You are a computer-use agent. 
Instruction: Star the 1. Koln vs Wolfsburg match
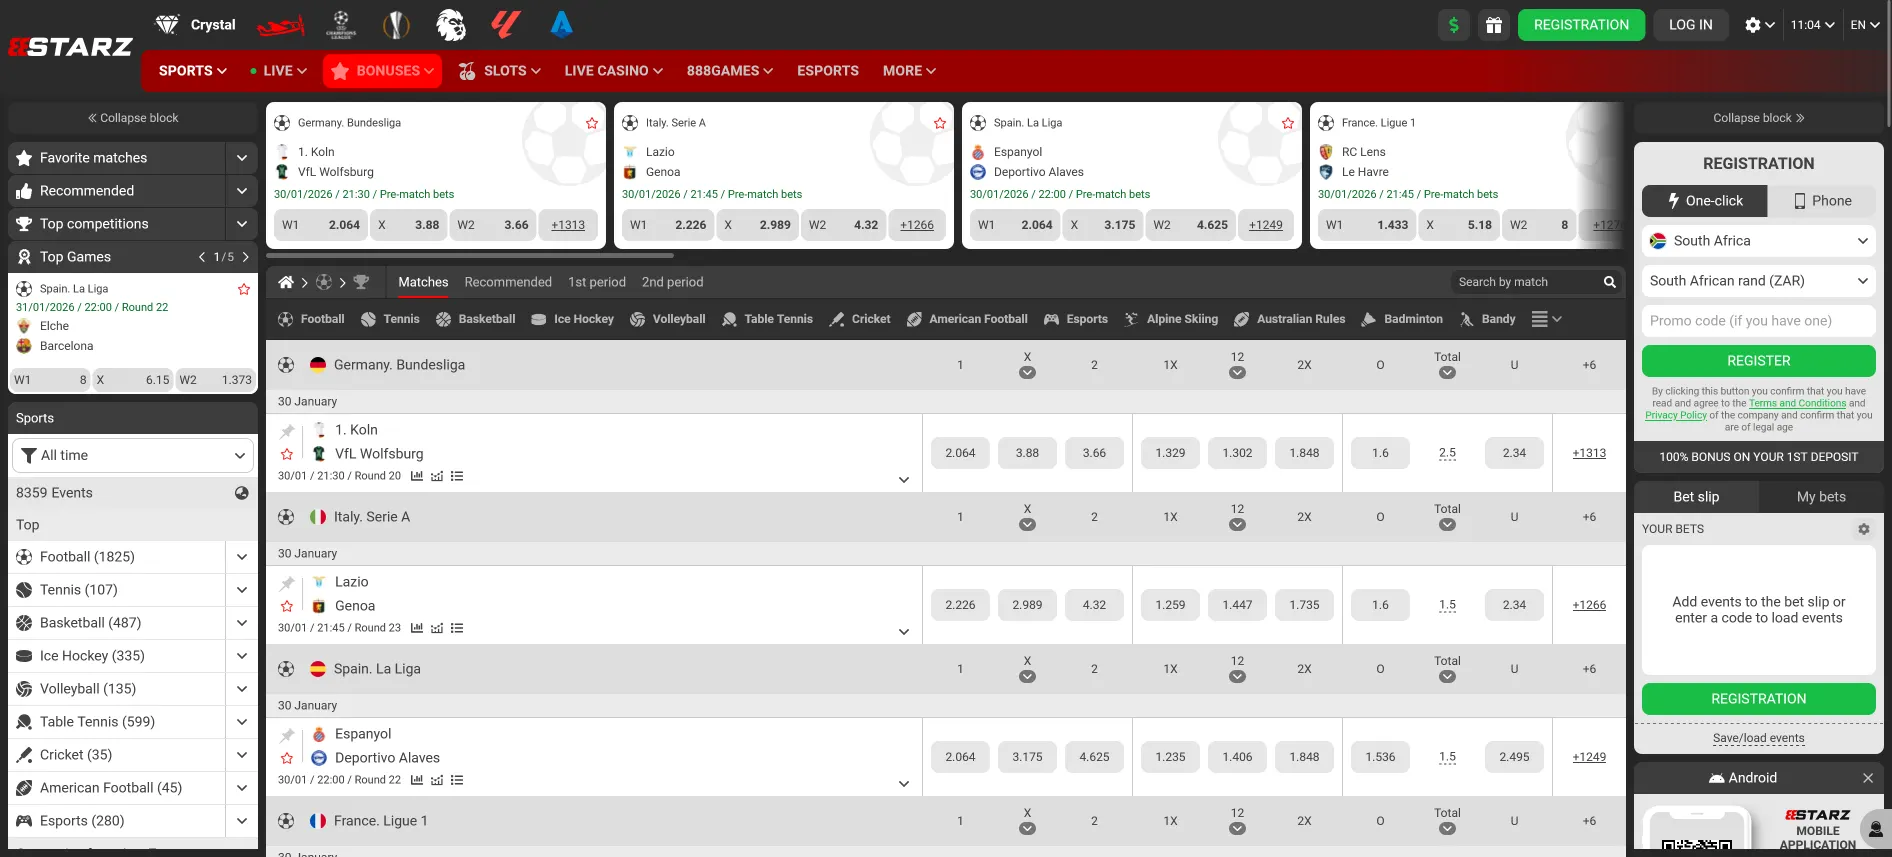click(x=287, y=454)
